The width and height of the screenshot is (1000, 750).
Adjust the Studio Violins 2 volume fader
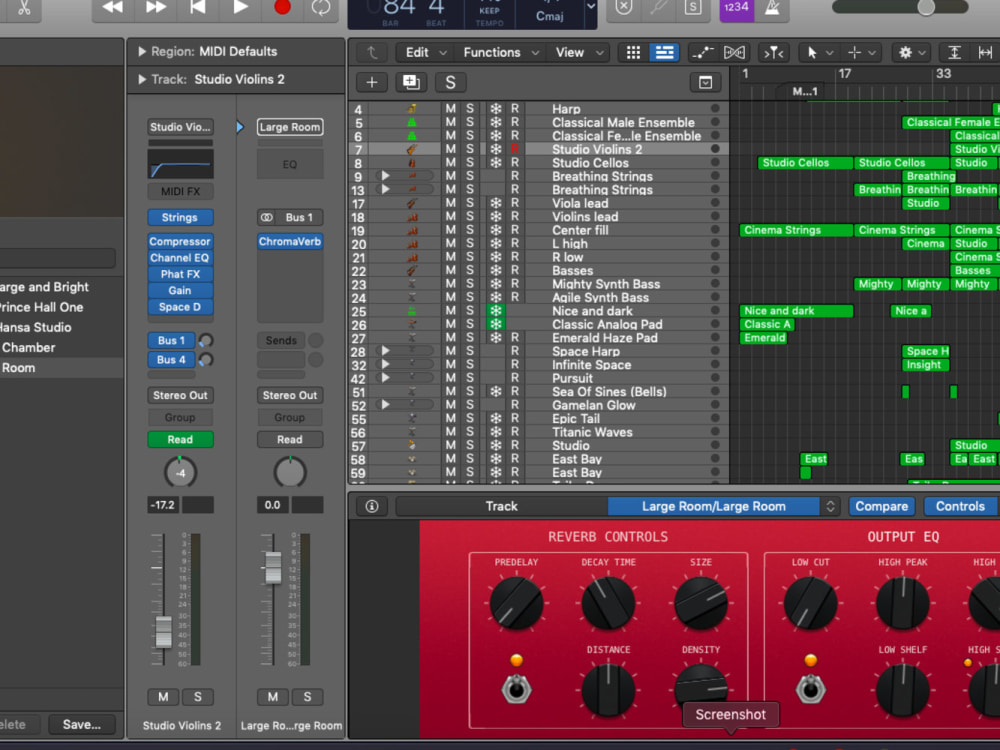pyautogui.click(x=163, y=631)
